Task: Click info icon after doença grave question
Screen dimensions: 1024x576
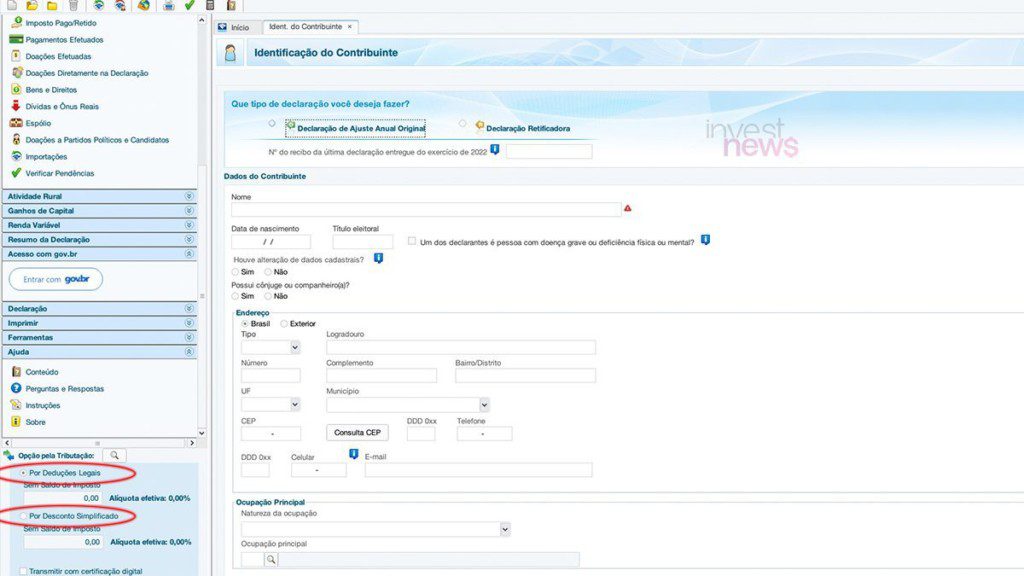Action: click(705, 240)
